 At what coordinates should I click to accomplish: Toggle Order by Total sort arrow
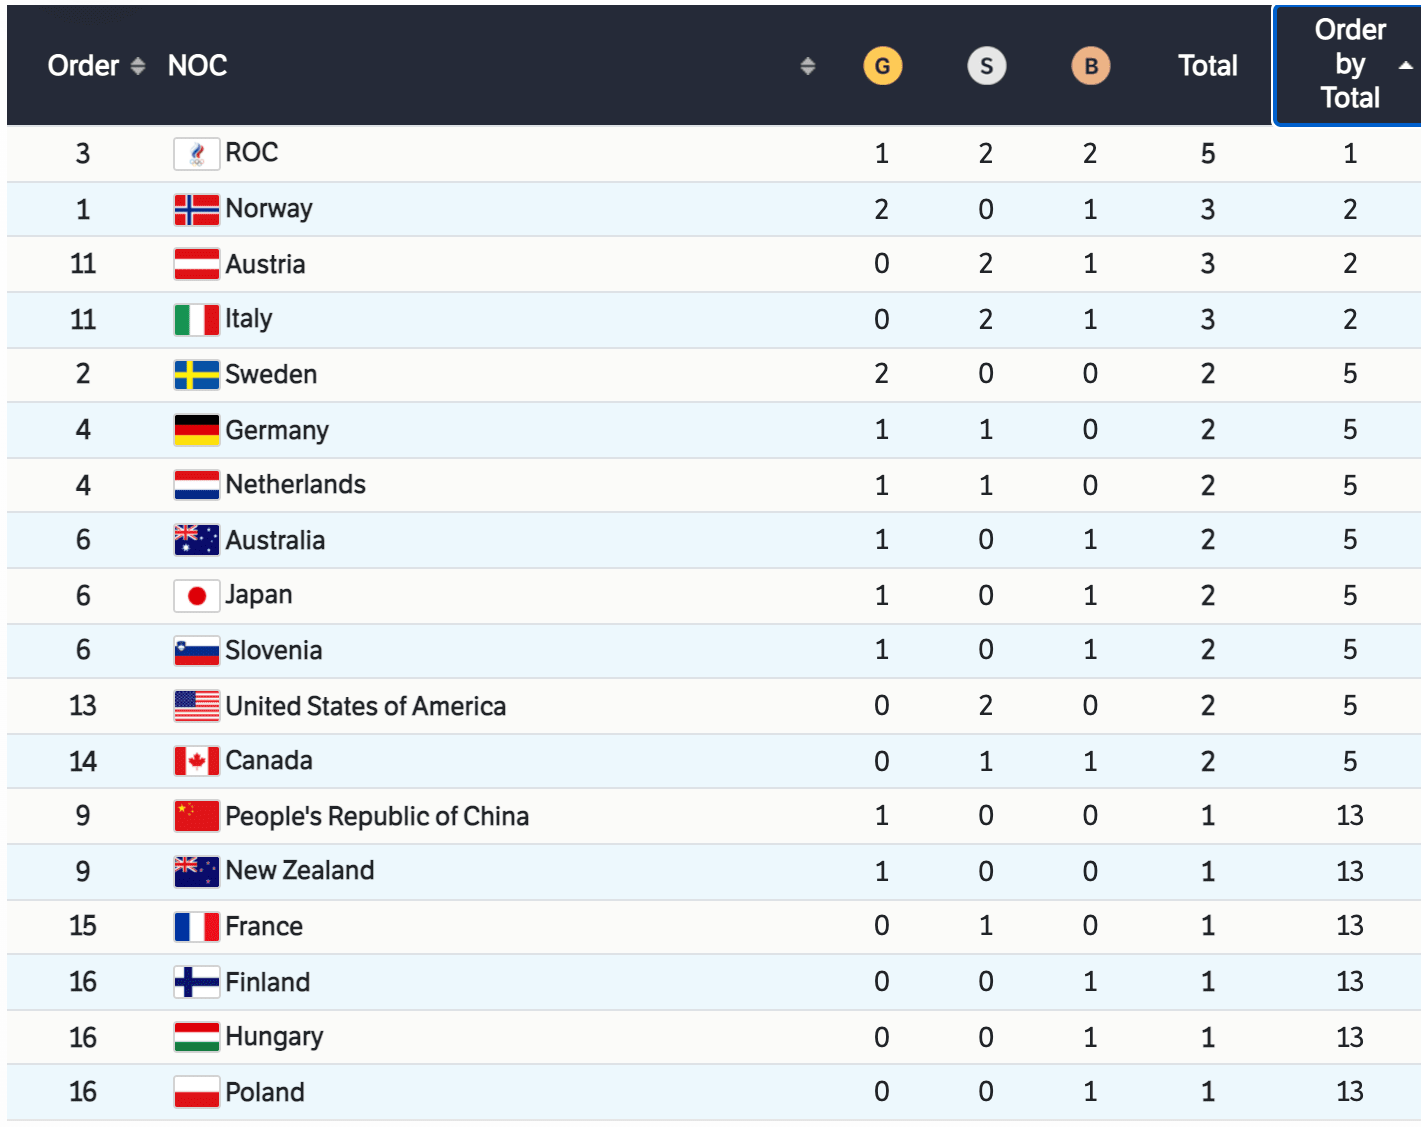[1405, 66]
